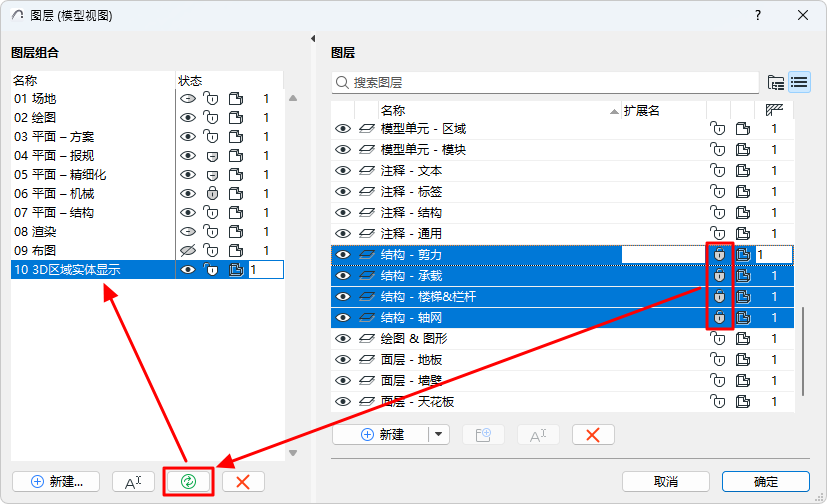Click wireframe icon for 面层 - 地板 layer
This screenshot has width=827, height=504.
(x=743, y=360)
